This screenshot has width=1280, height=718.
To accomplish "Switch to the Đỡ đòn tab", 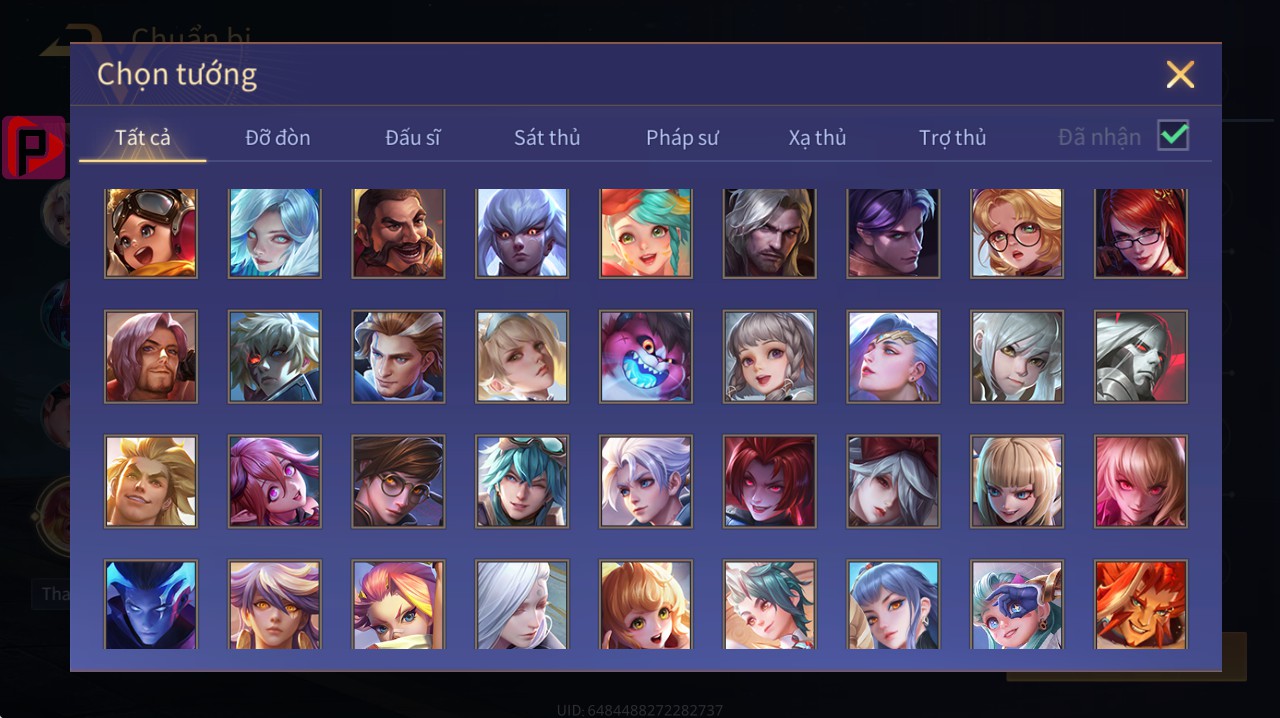I will tap(278, 138).
